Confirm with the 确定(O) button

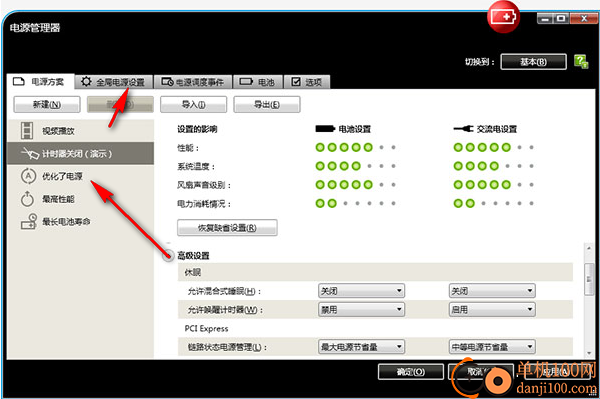coord(411,371)
